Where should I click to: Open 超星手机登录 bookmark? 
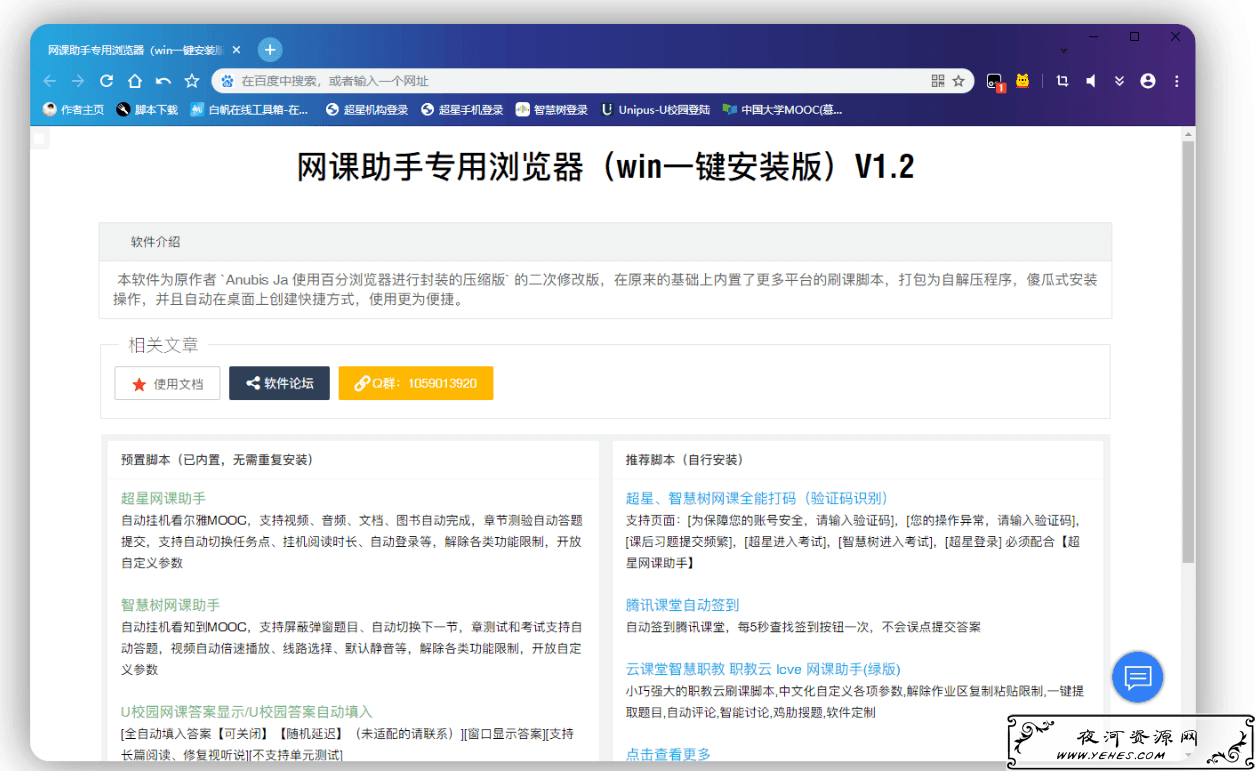point(462,110)
